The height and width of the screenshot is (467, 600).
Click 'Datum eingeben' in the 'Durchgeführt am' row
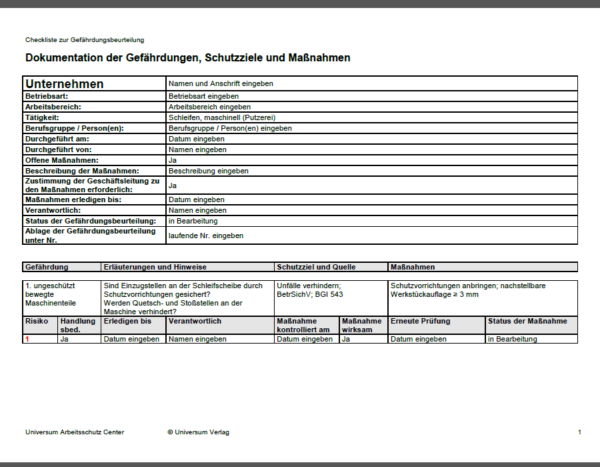coord(196,139)
